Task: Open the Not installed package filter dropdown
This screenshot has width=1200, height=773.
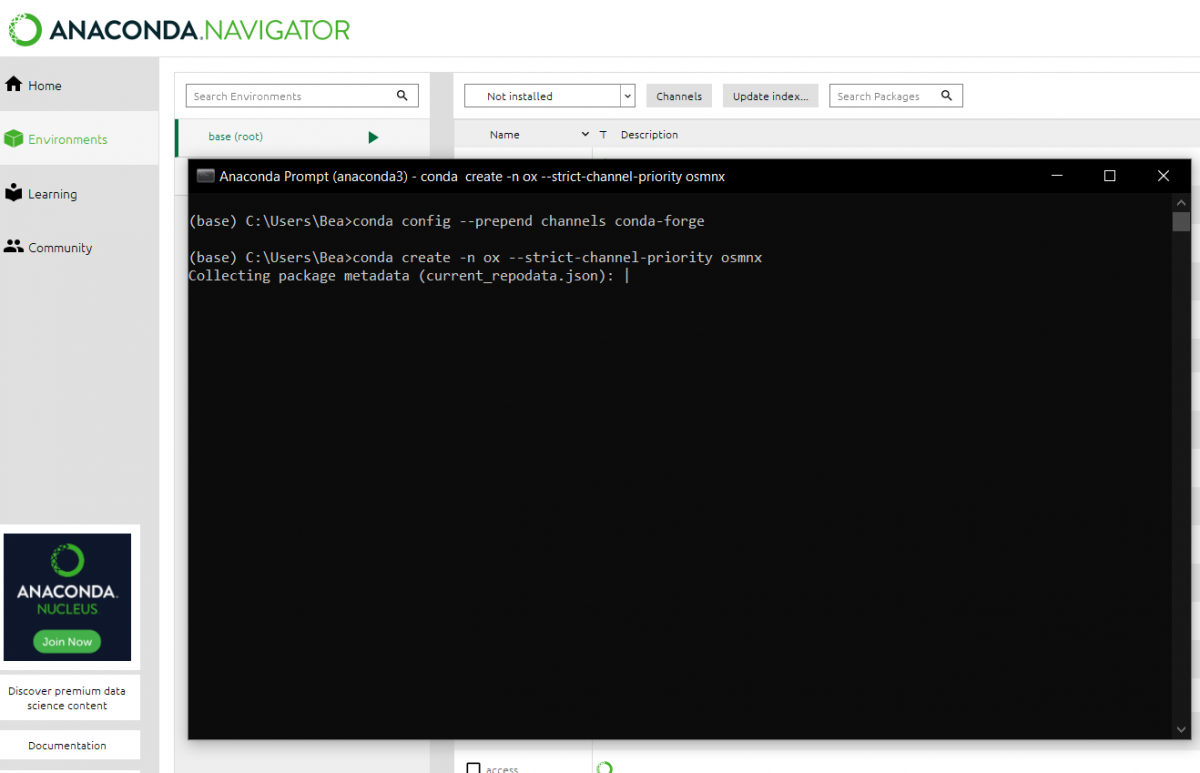Action: tap(627, 96)
